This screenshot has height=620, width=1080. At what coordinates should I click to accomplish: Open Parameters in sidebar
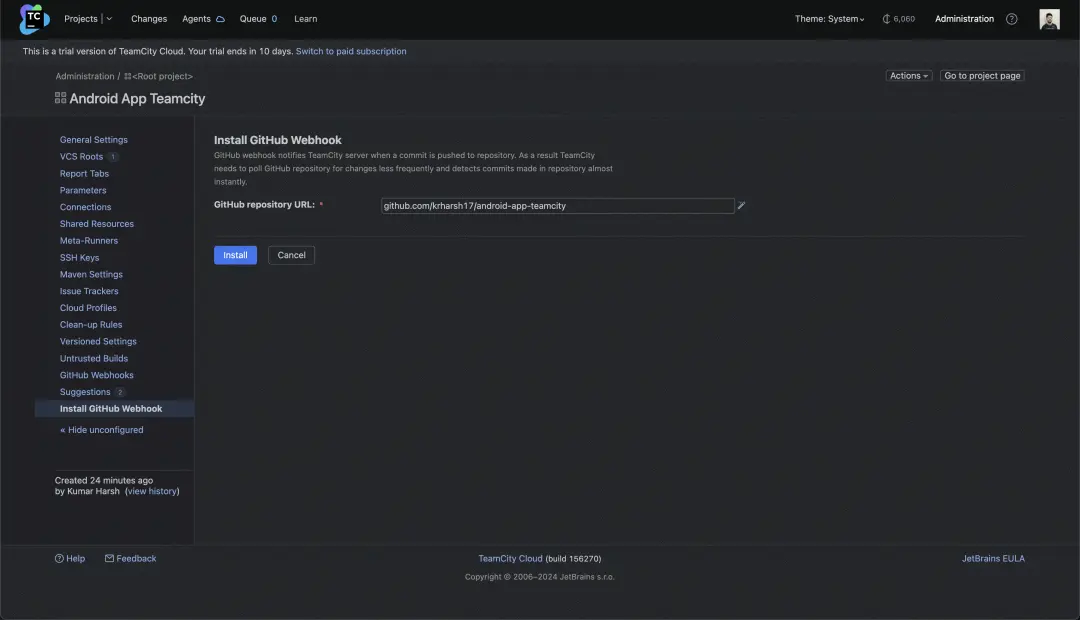pos(83,190)
